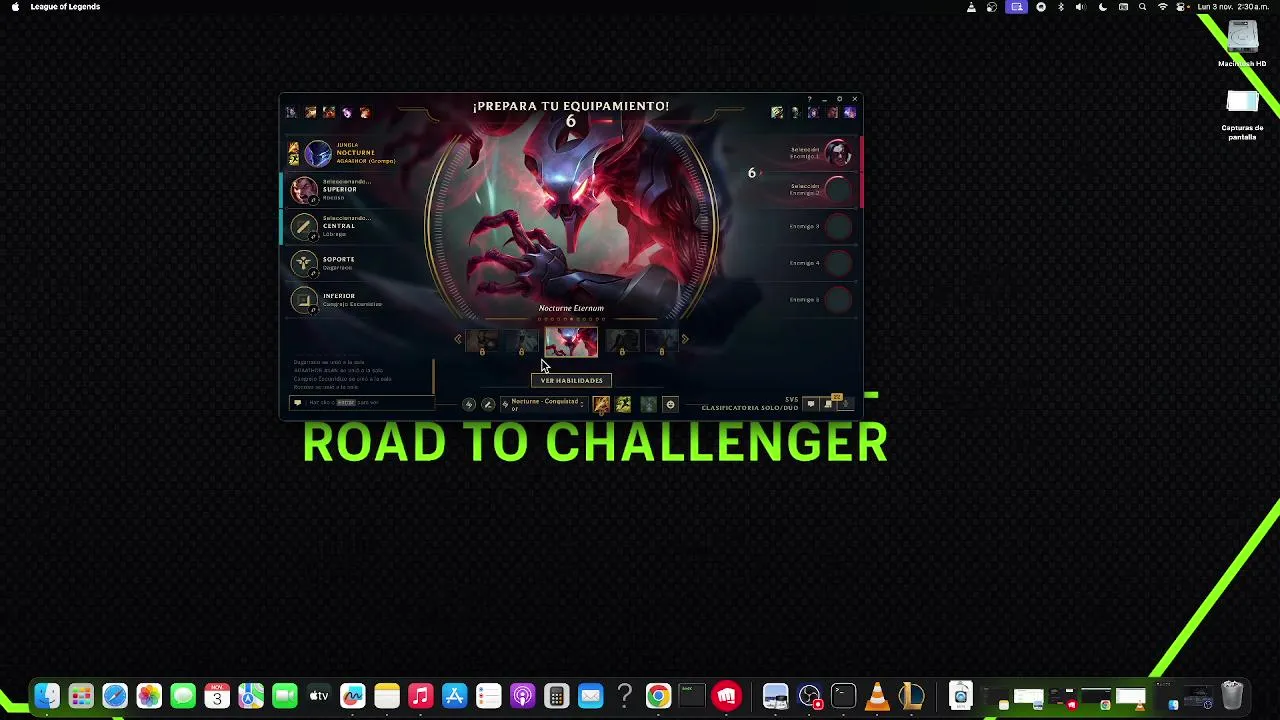
Task: Click the empty Enemigo 4 slot
Action: (x=838, y=263)
